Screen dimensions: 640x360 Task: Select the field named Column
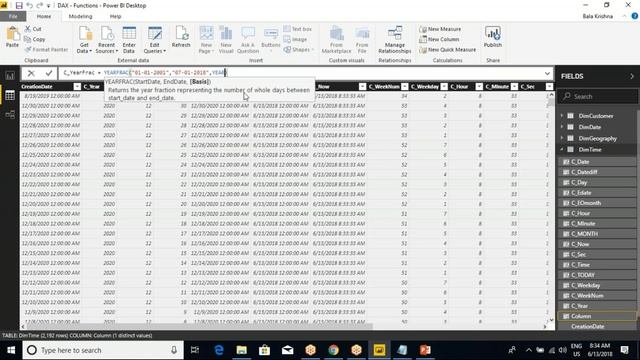597,316
